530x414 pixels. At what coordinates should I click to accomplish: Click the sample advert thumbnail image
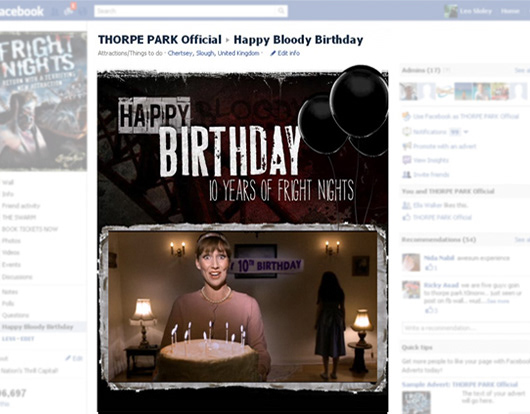pos(416,402)
